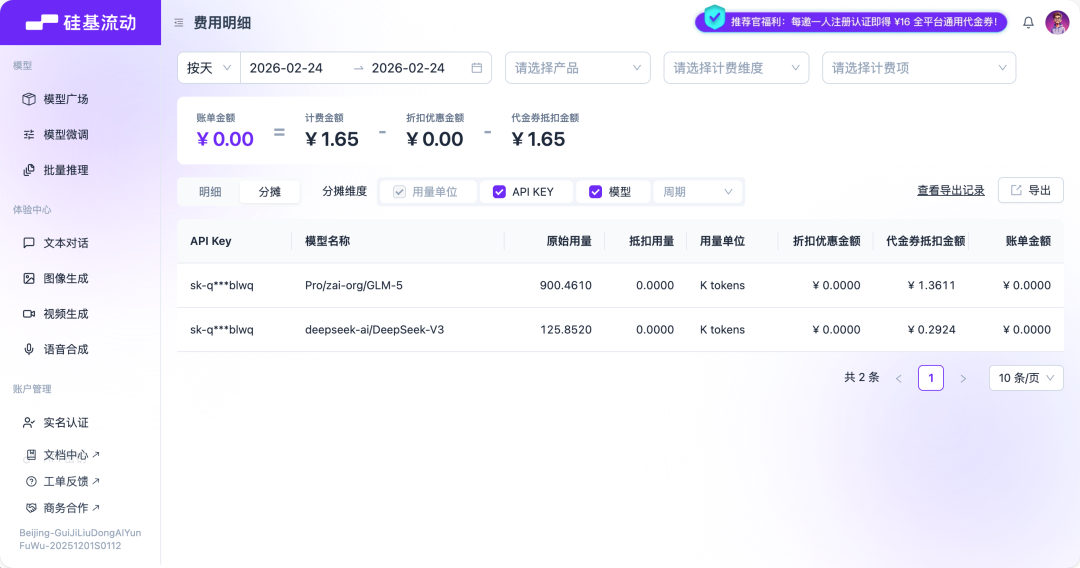Image resolution: width=1080 pixels, height=568 pixels.
Task: Toggle the 用量单位 checkbox
Action: pyautogui.click(x=400, y=192)
